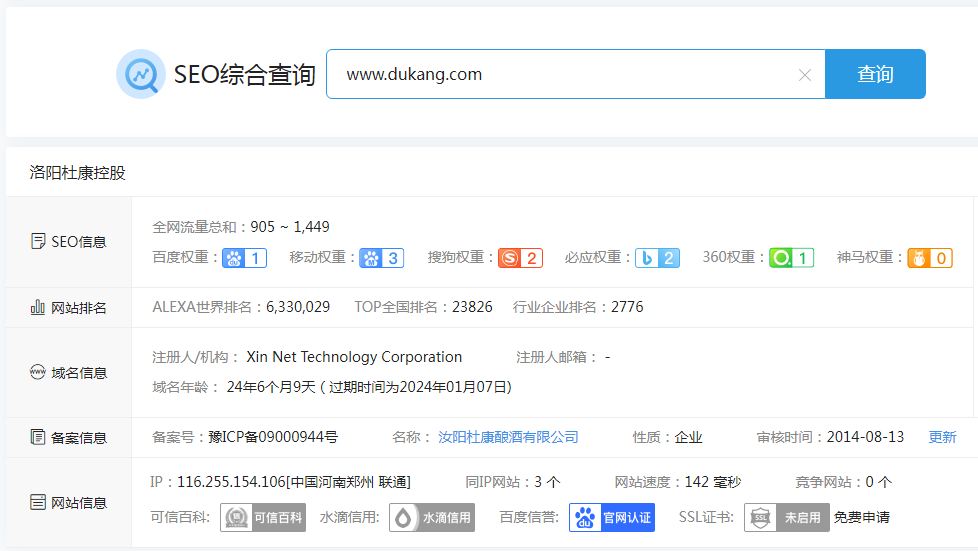
Task: Click the 网站信息 row label
Action: coord(79,502)
